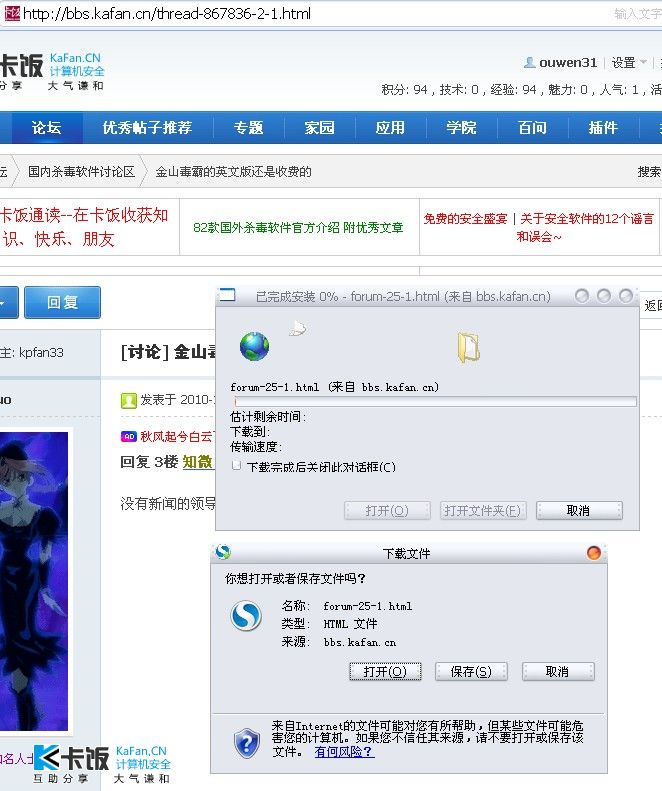
Task: Click the Kafan logo at page bottom
Action: [102, 764]
